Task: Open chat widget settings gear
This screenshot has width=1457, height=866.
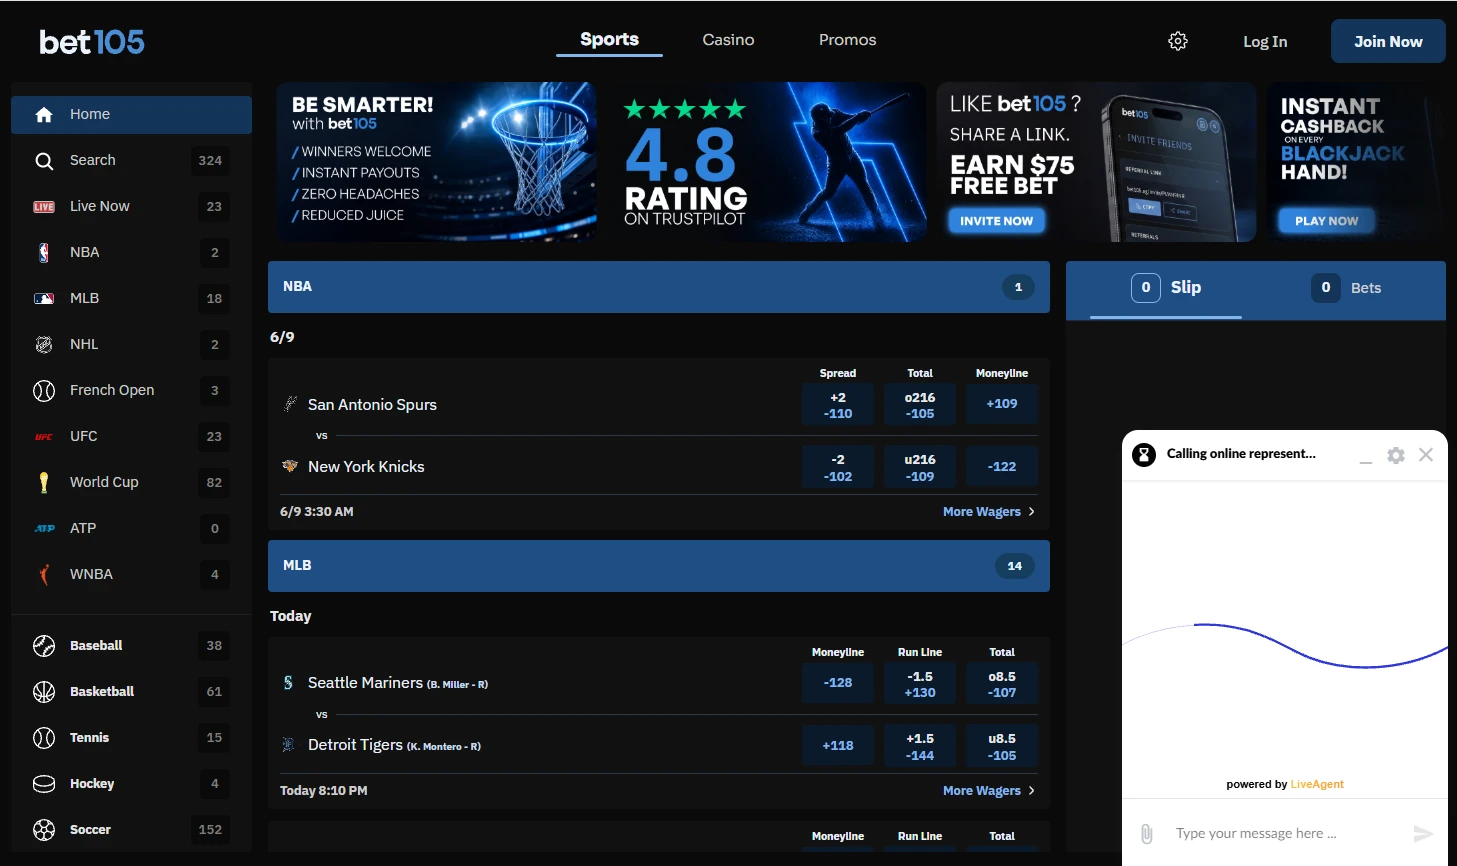Action: (1396, 456)
